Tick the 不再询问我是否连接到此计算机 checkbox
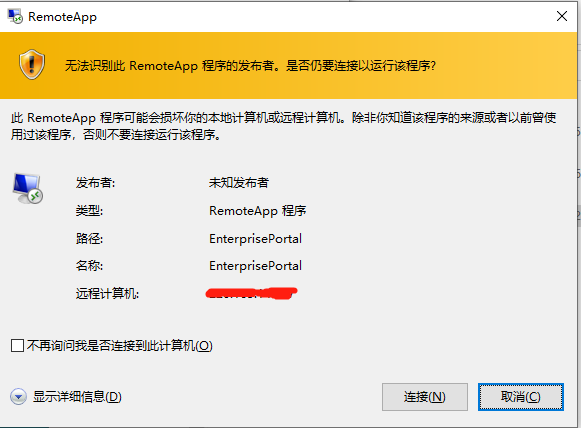 [x=17, y=346]
